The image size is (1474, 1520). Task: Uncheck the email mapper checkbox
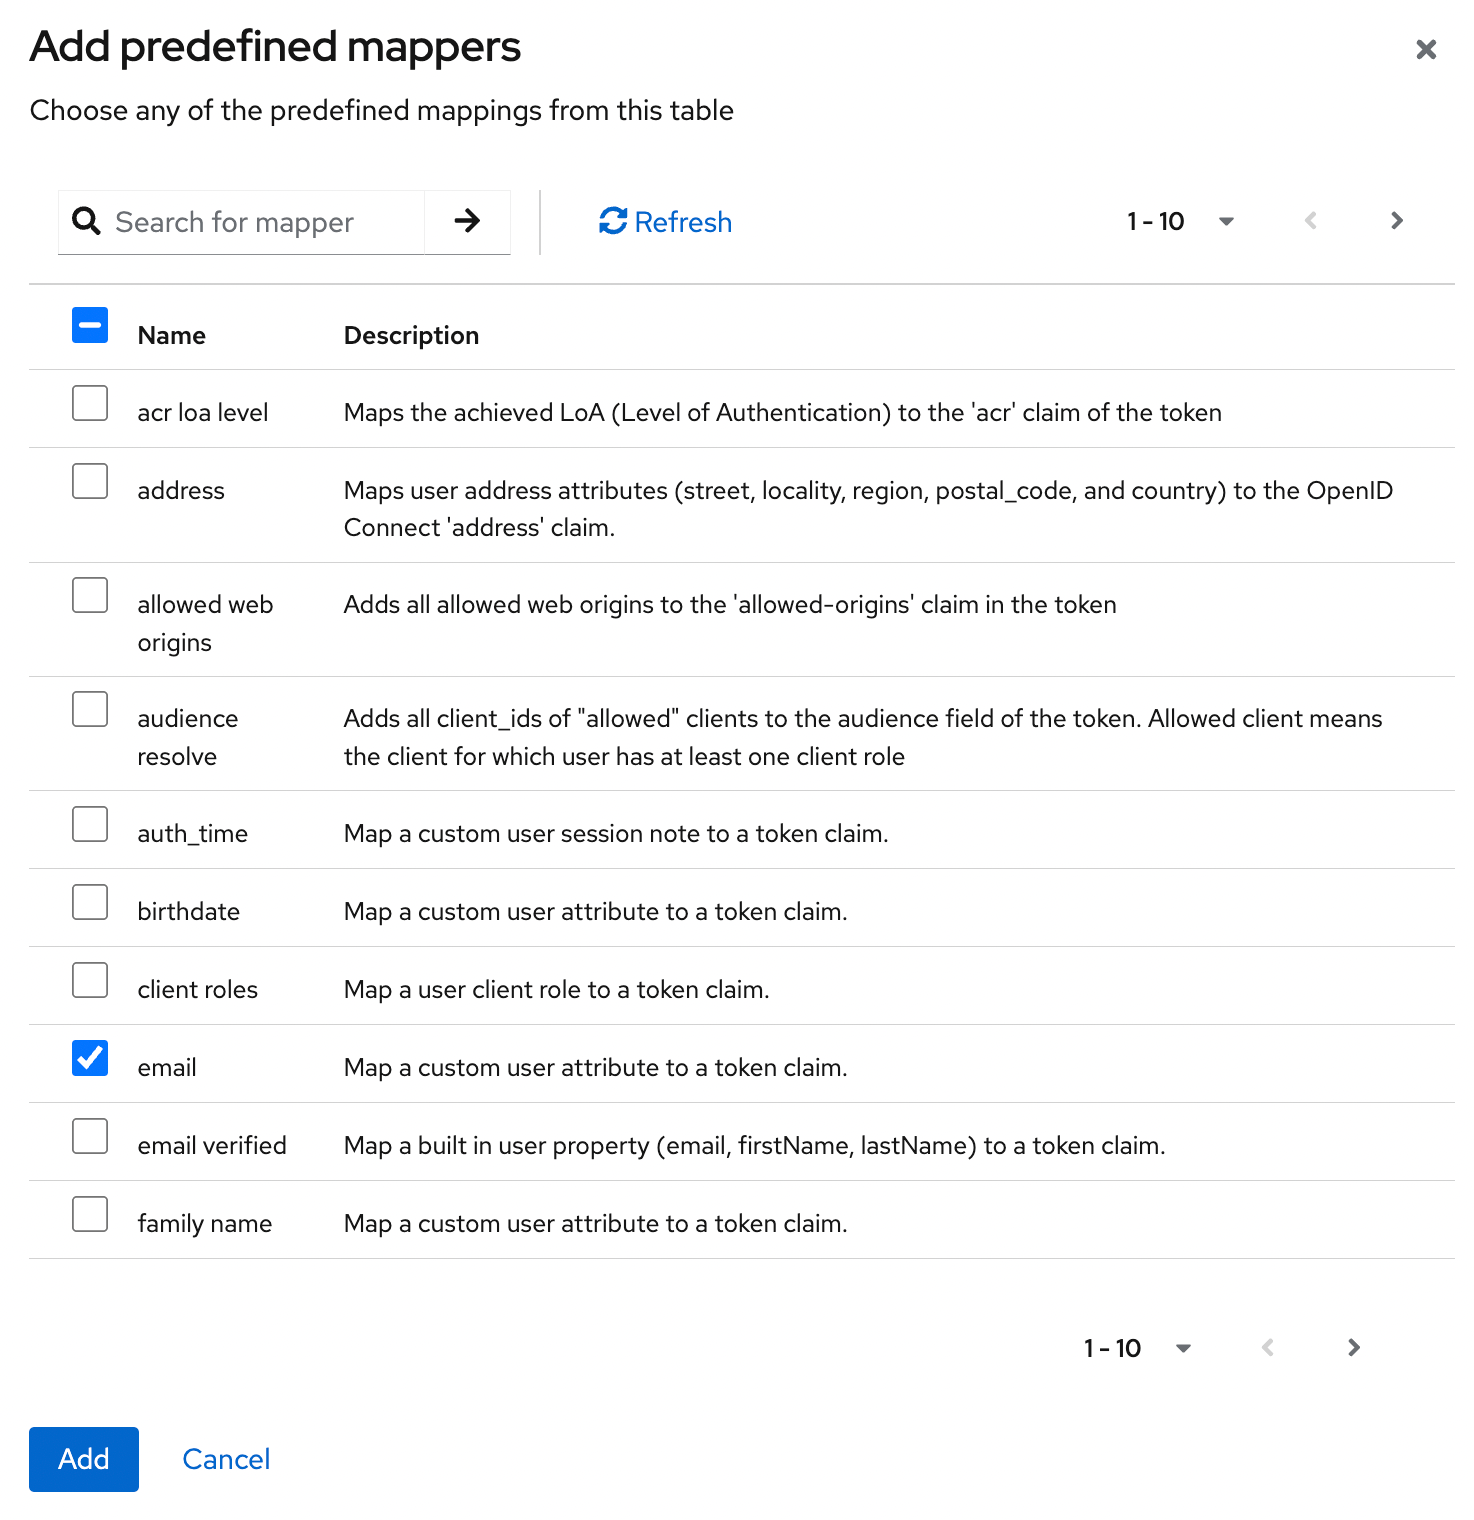tap(90, 1058)
